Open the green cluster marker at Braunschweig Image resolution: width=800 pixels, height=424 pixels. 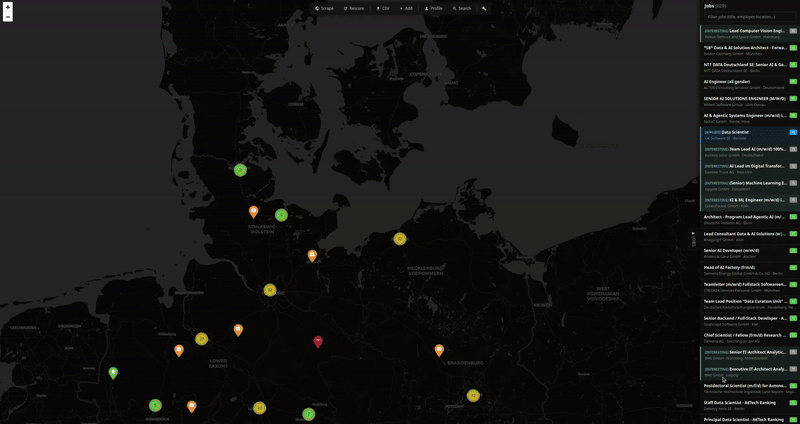click(x=309, y=414)
